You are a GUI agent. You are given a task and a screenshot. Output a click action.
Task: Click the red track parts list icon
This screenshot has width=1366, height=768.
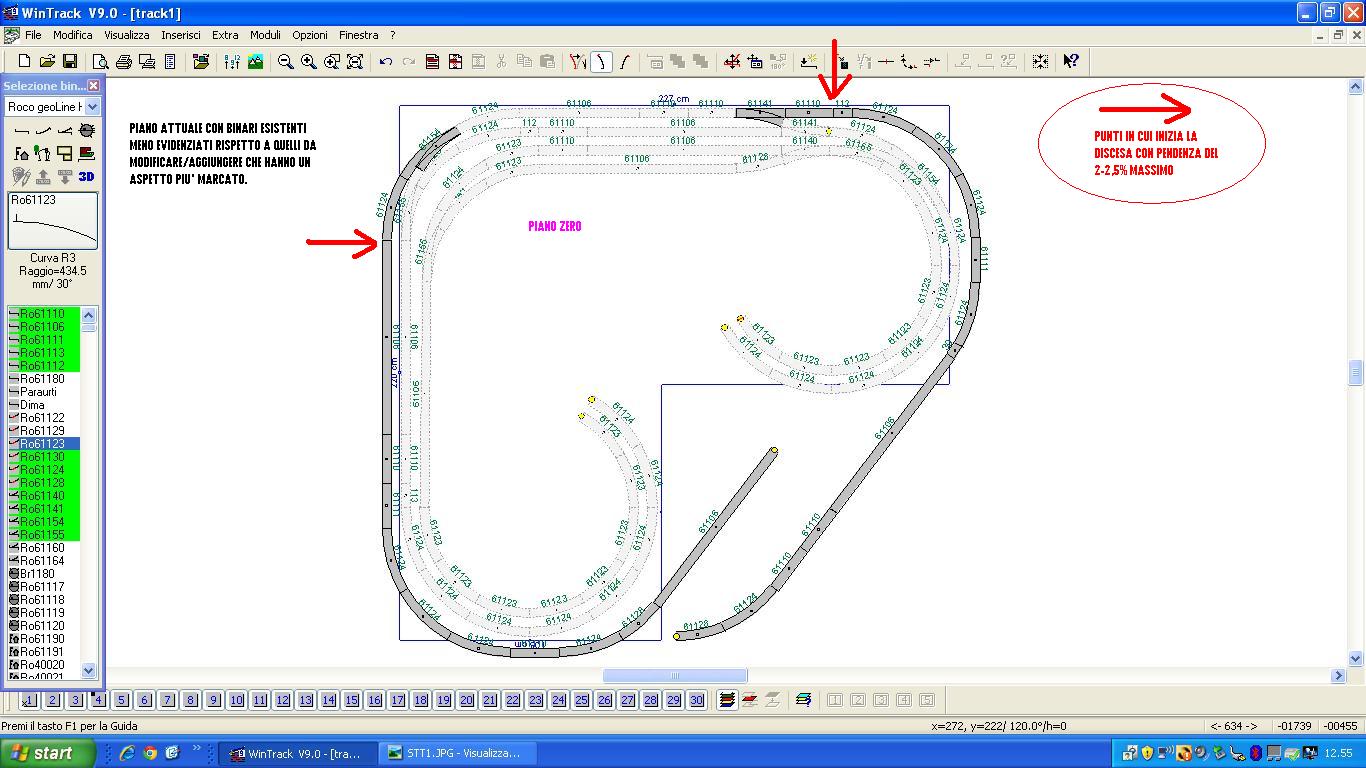[432, 62]
